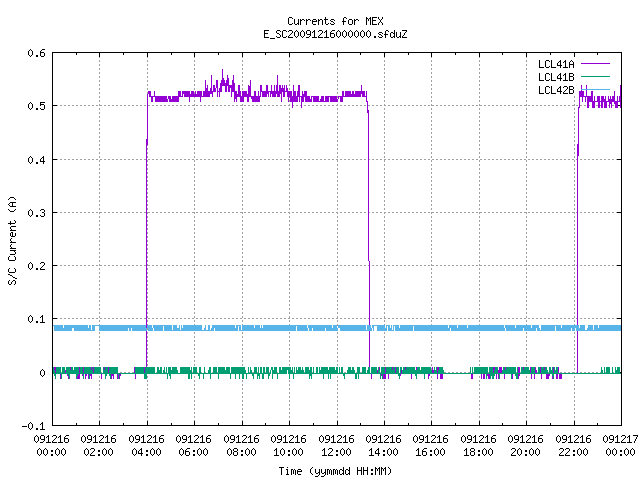Click the 0.2 y-axis tick label

[x=36, y=266]
